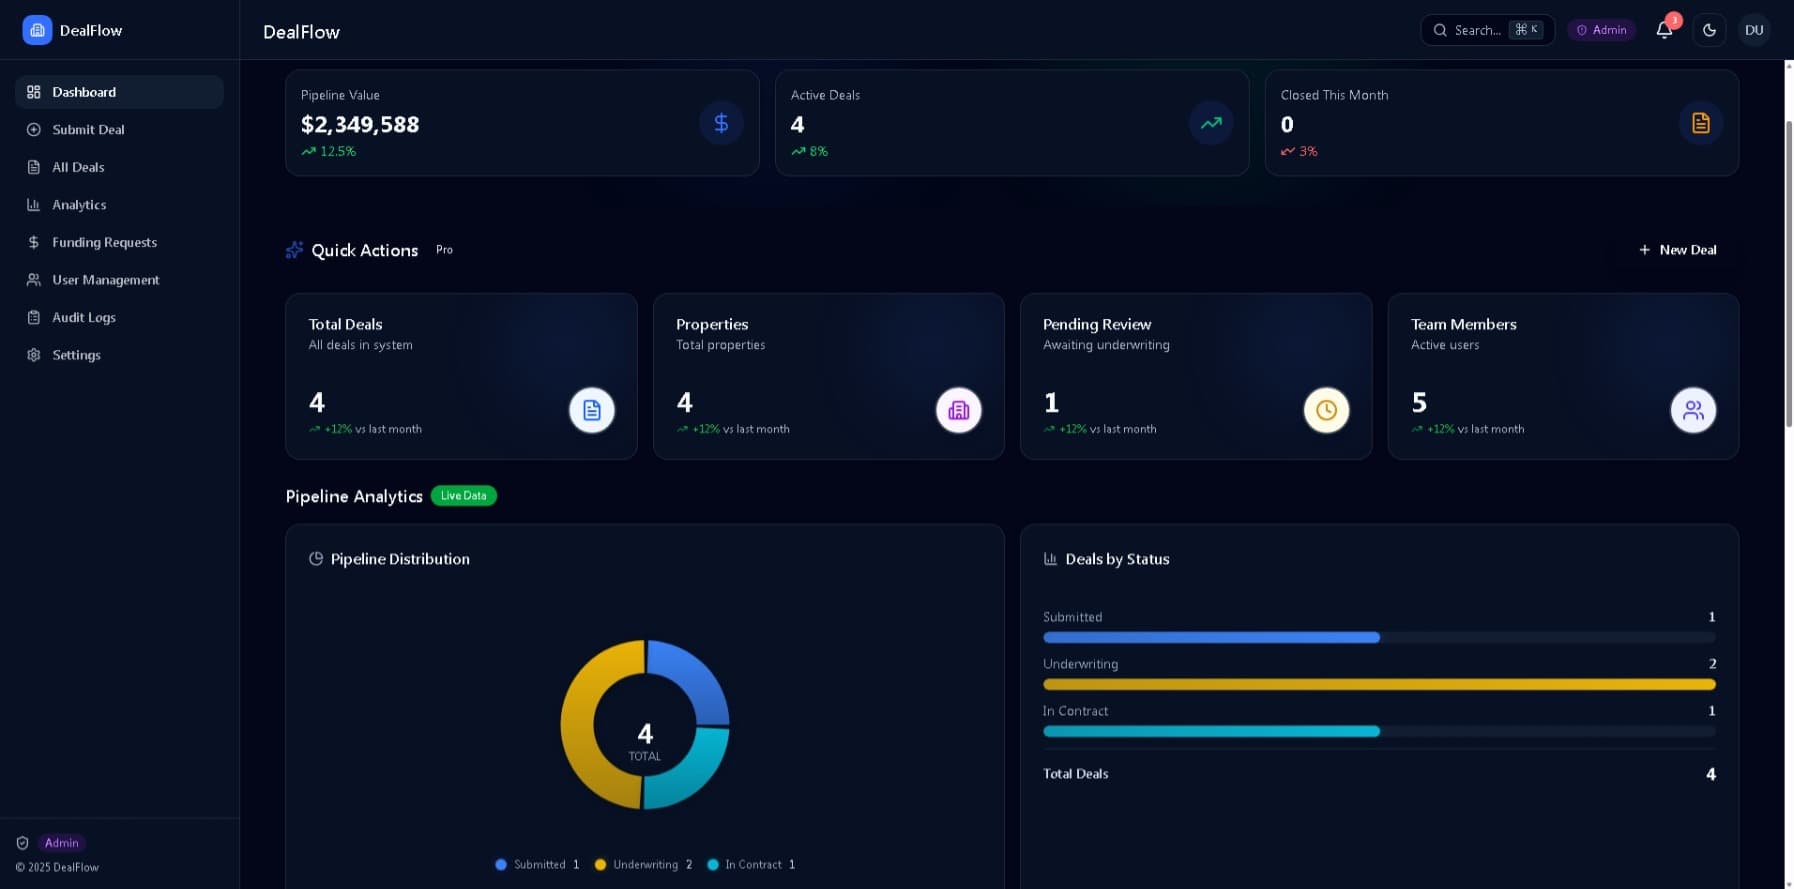Viewport: 1794px width, 889px height.
Task: Click the trending arrow Active Deals icon
Action: coord(1211,123)
